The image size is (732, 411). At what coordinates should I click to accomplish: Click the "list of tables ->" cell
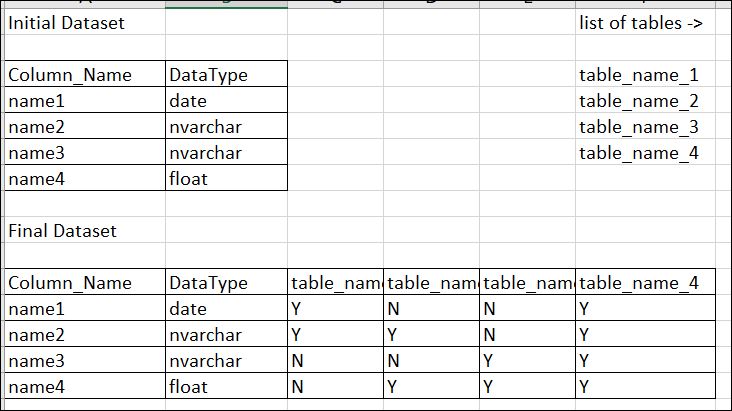640,22
